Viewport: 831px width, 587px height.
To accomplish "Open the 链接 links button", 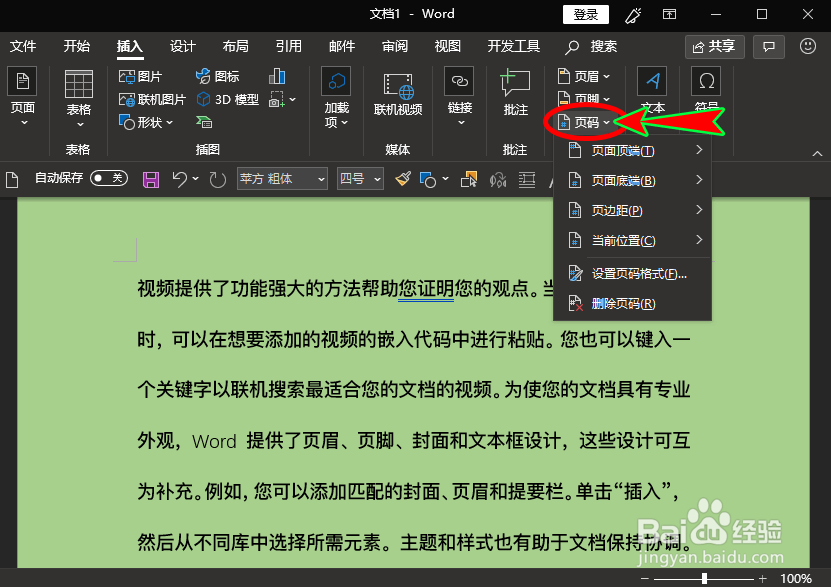I will [459, 98].
